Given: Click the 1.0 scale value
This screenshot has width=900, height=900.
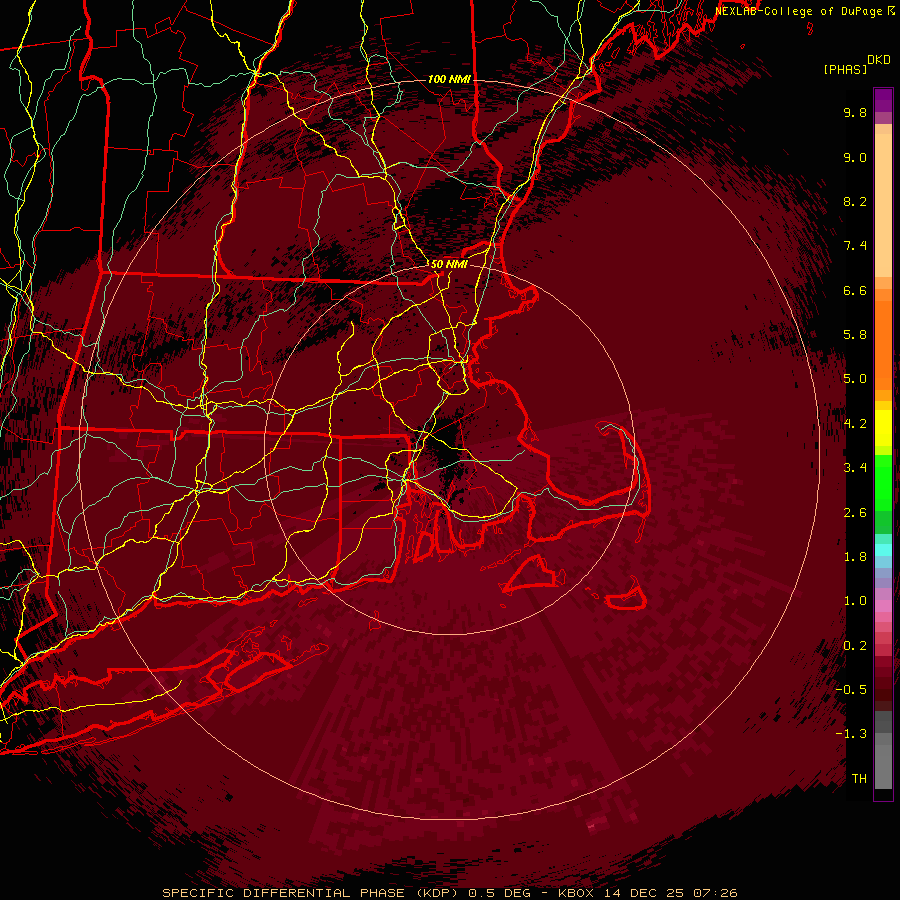Looking at the screenshot, I should pyautogui.click(x=855, y=601).
